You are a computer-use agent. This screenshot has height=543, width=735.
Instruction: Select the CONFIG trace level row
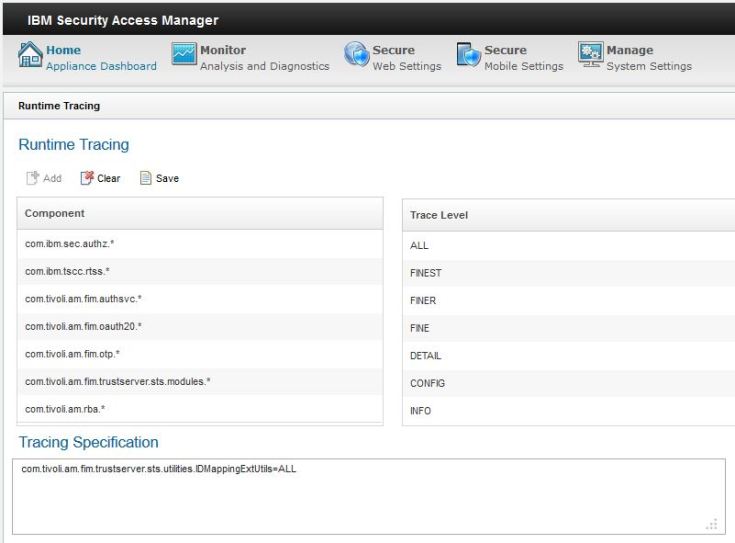pos(427,383)
